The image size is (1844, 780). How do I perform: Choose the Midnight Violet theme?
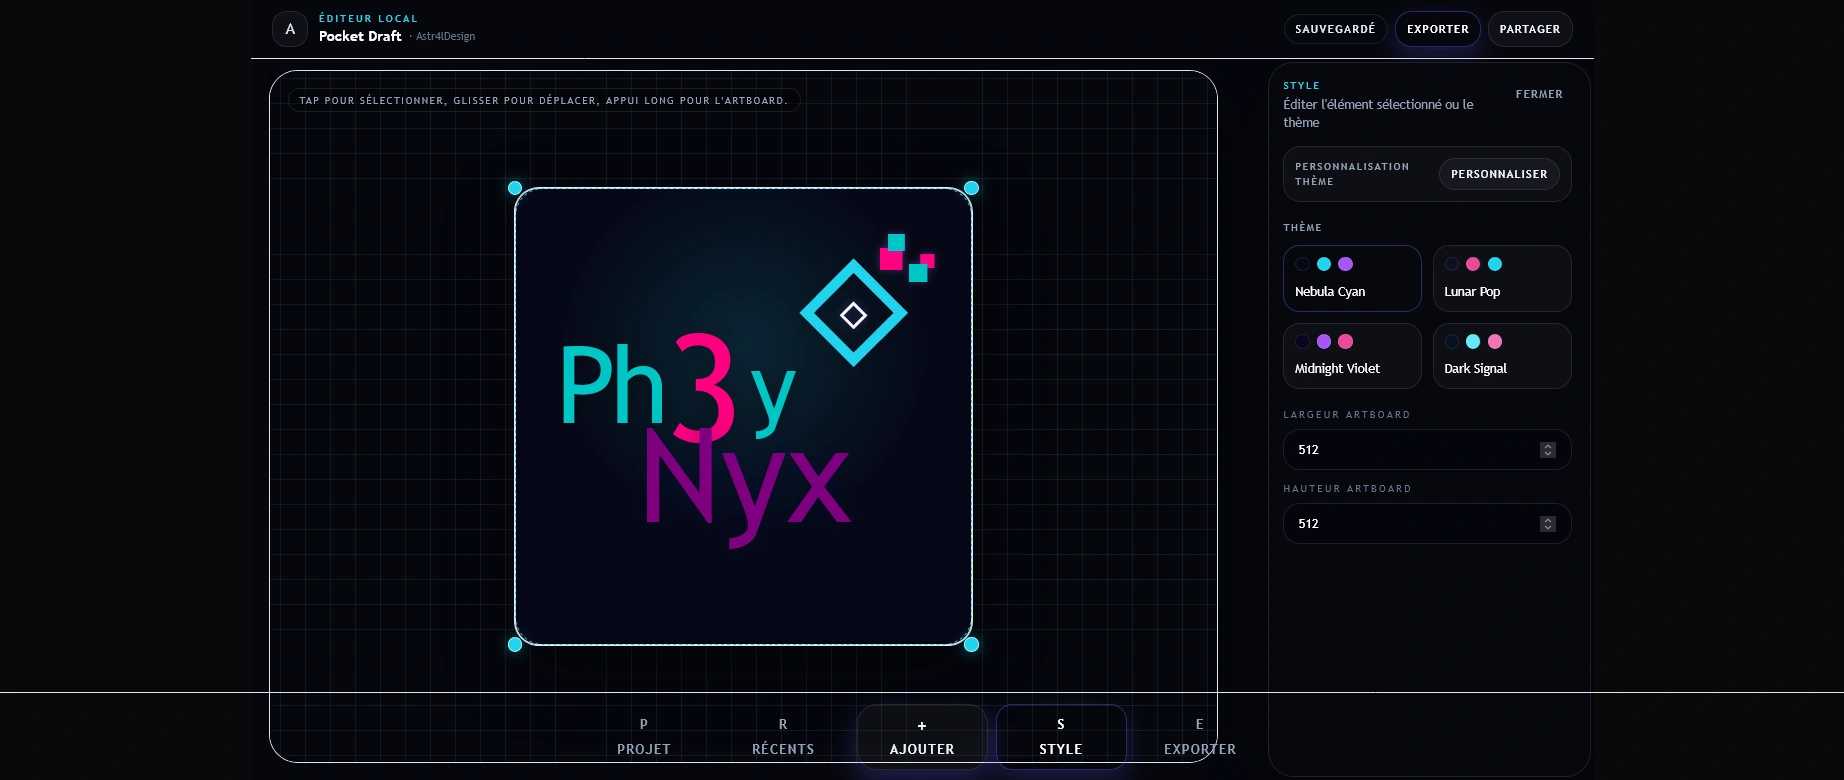pos(1352,356)
